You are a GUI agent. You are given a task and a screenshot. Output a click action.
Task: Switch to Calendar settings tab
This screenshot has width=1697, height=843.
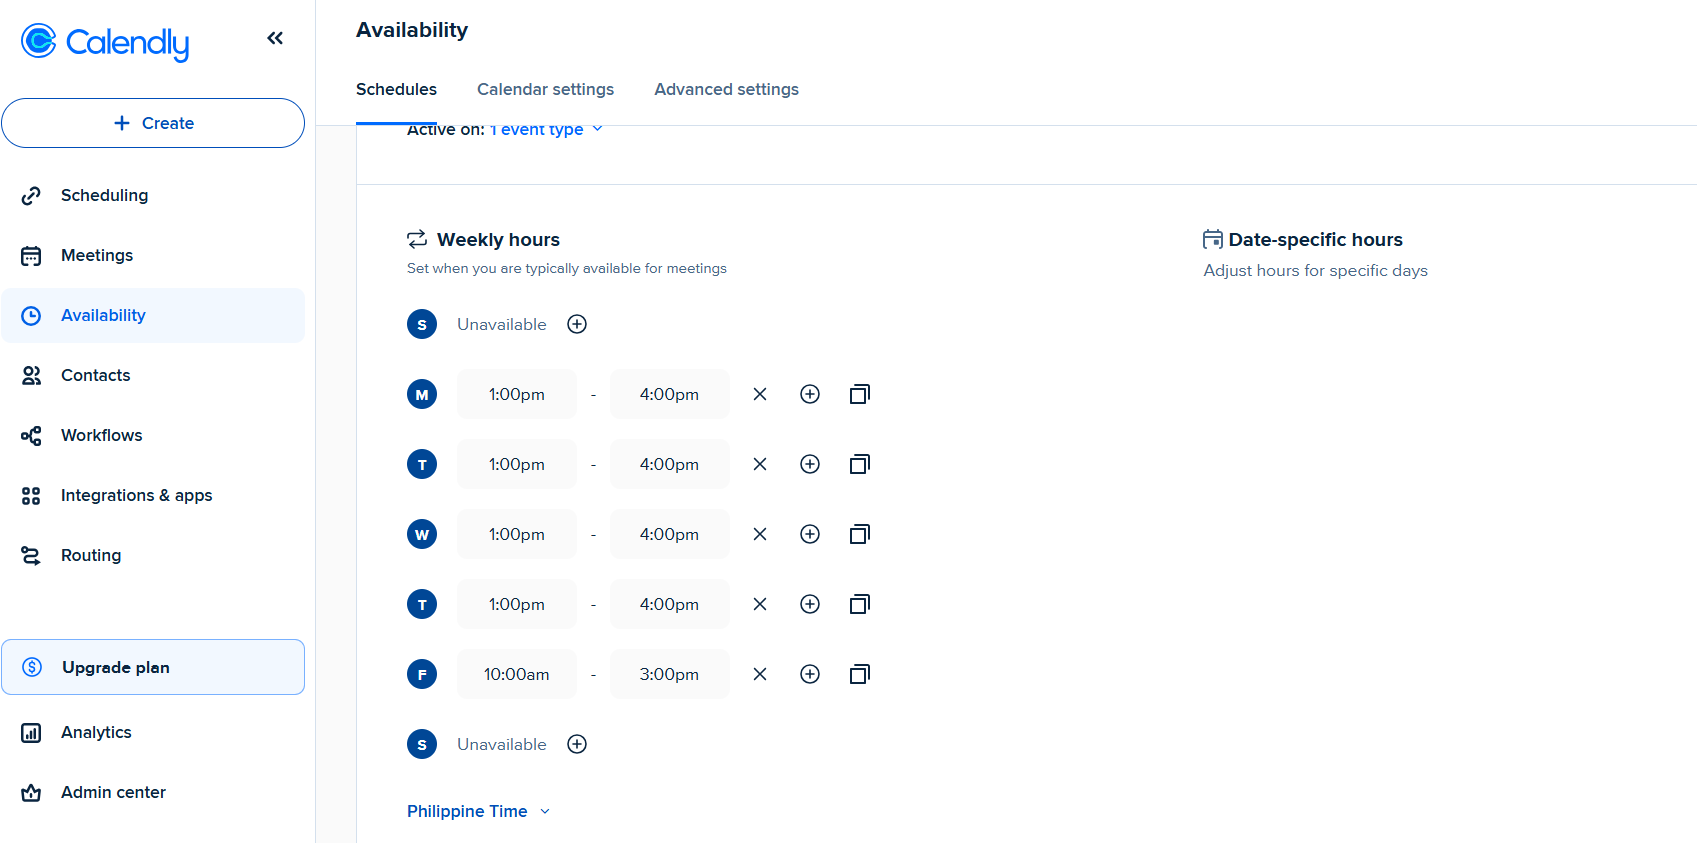tap(545, 89)
